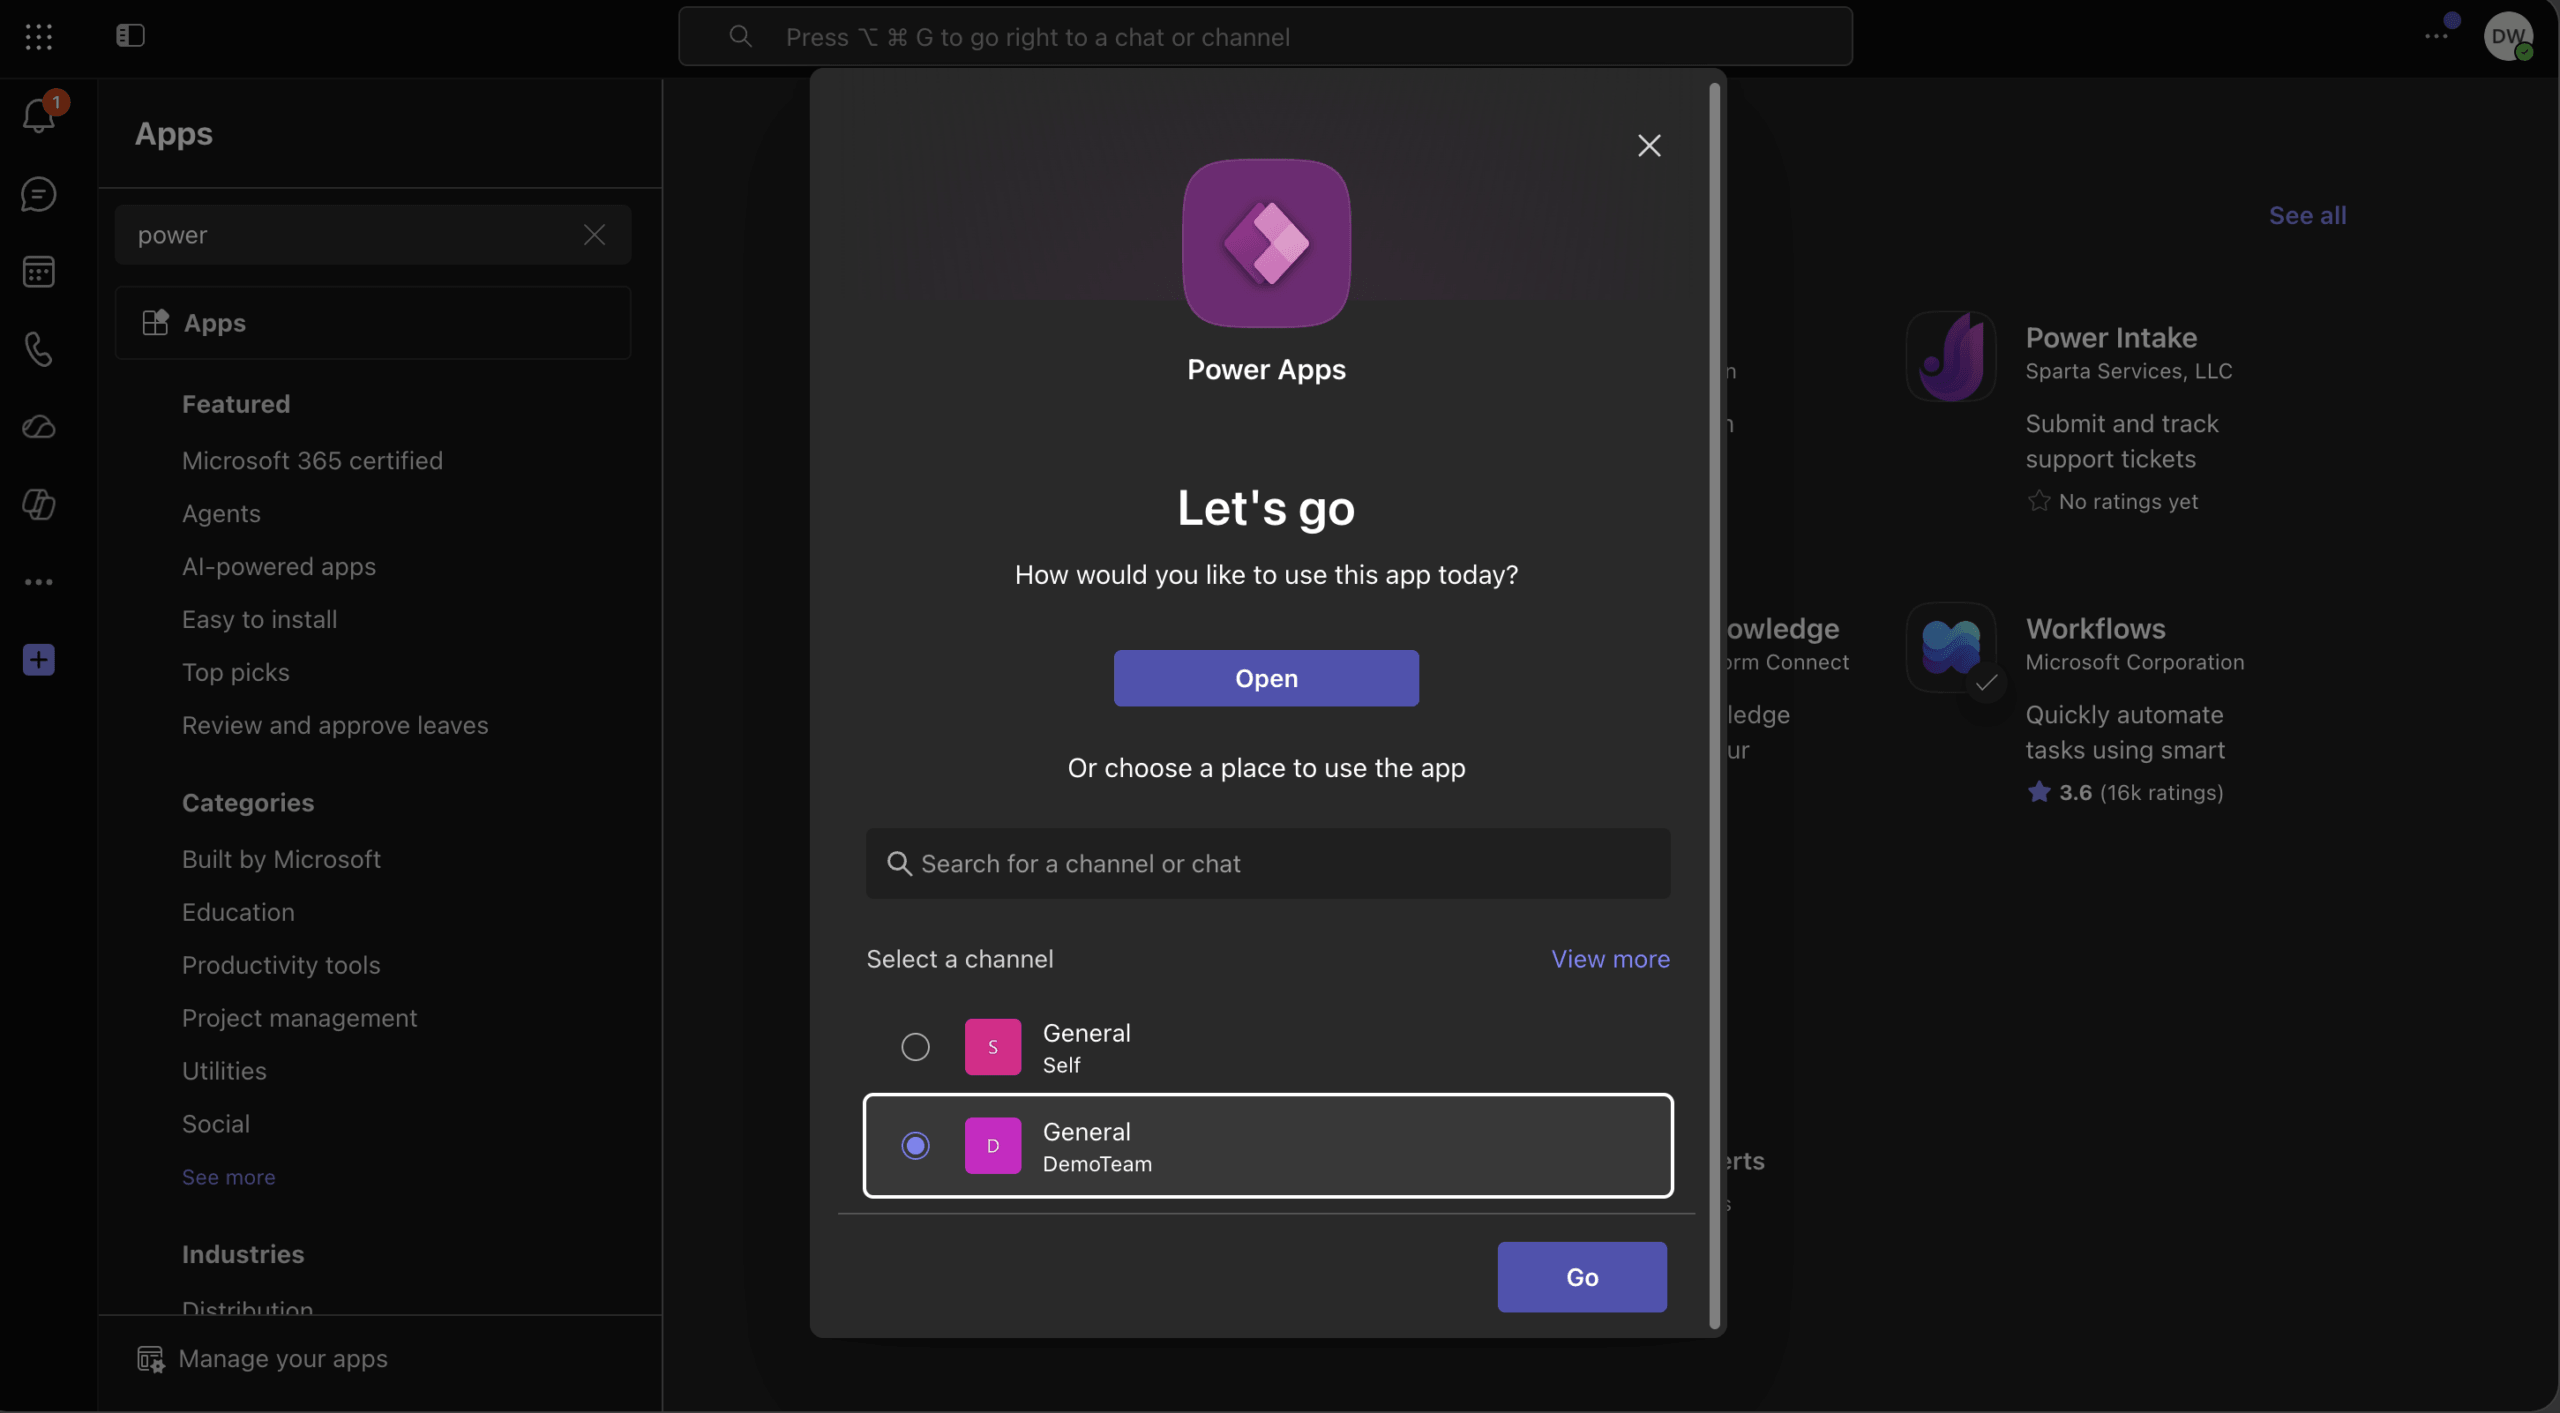
Task: Open Review and approve leaves
Action: (335, 726)
